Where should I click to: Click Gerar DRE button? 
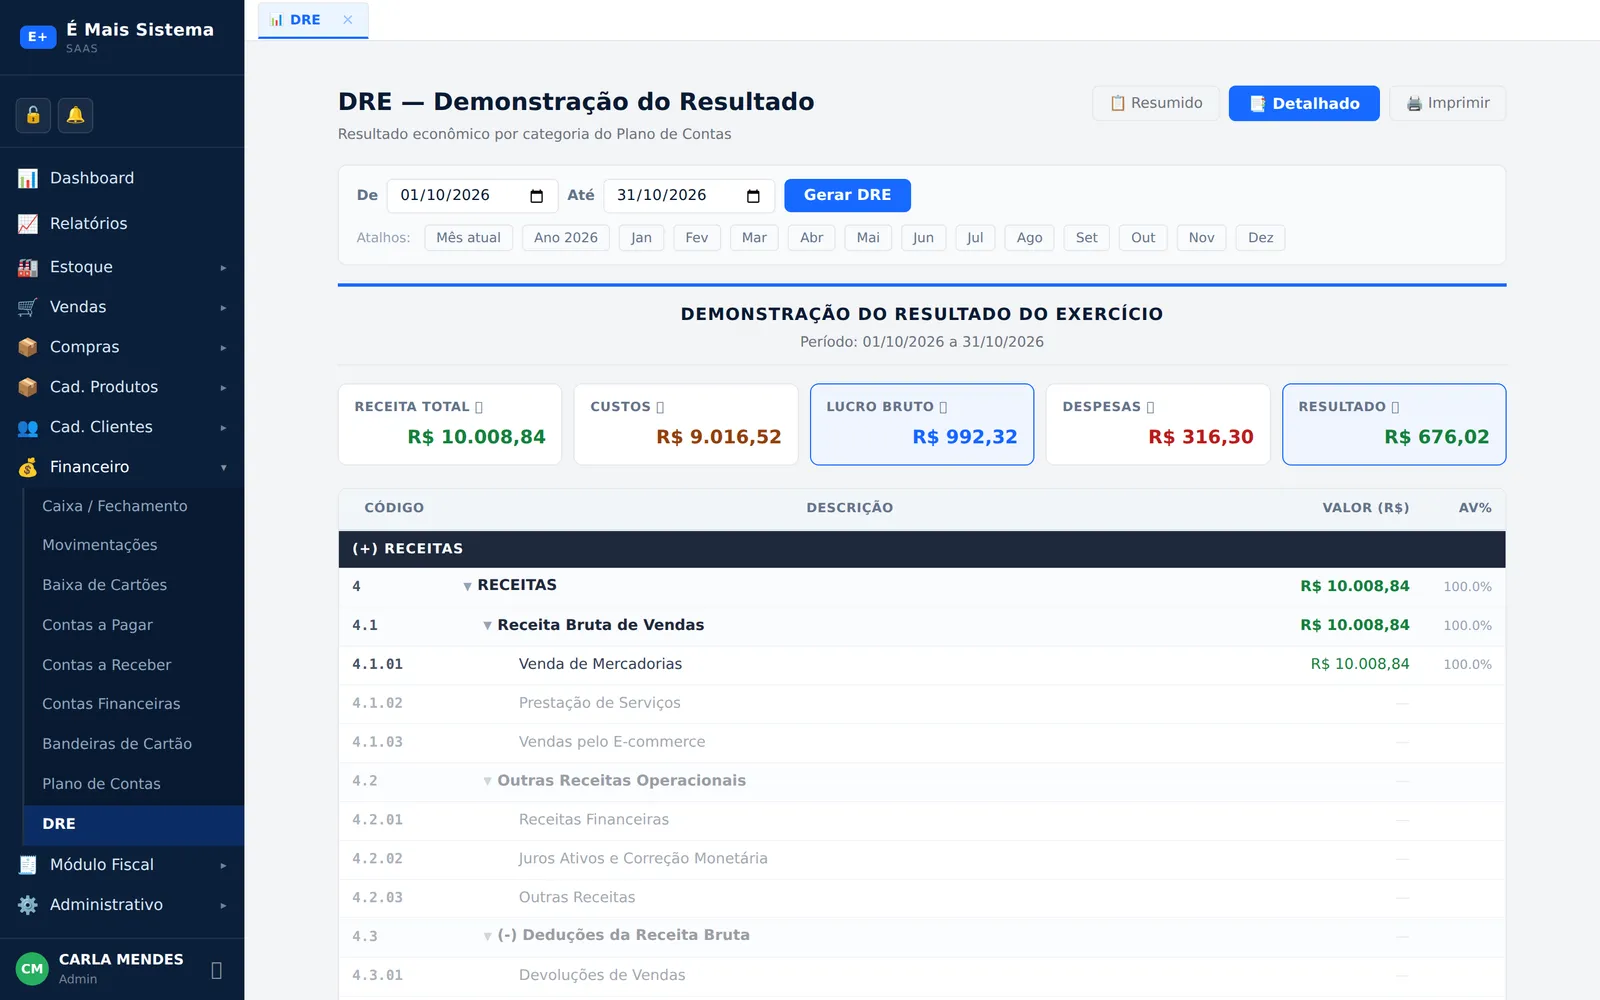(847, 195)
